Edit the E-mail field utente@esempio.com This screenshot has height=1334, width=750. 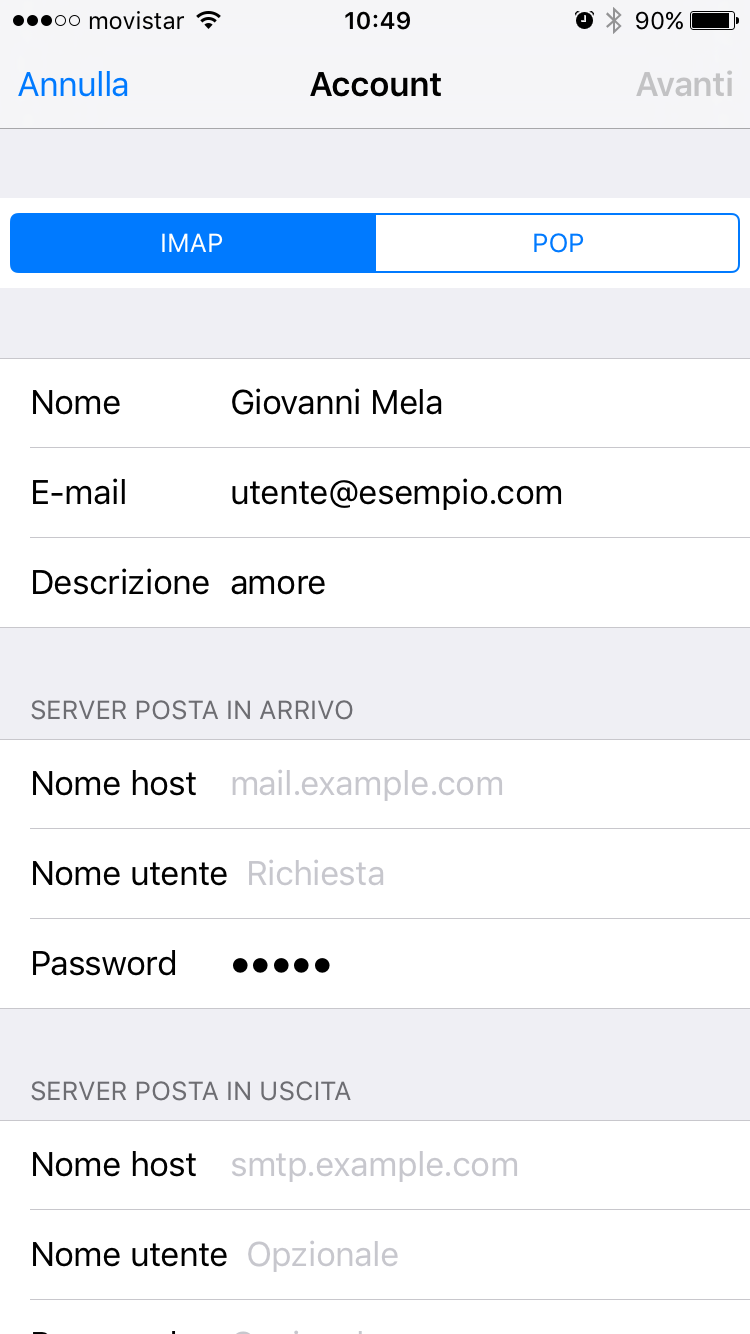tap(375, 493)
